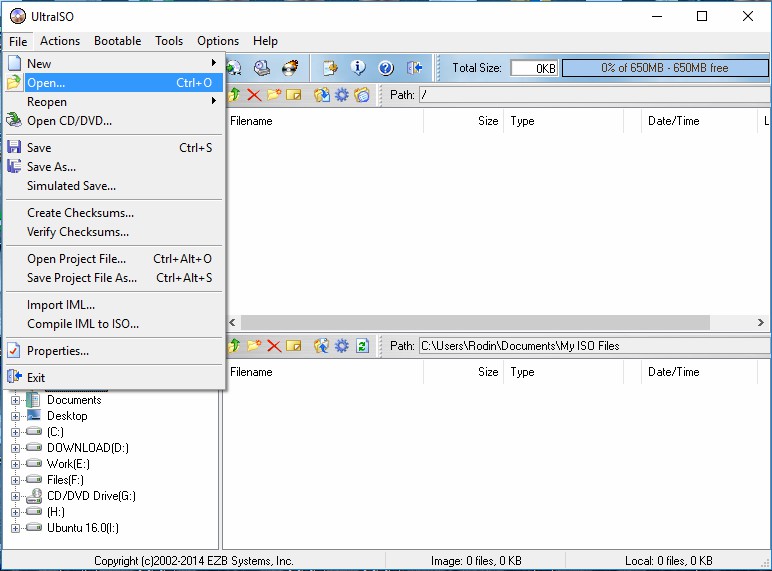Choose Exit from the File menu
The image size is (772, 571).
point(114,378)
